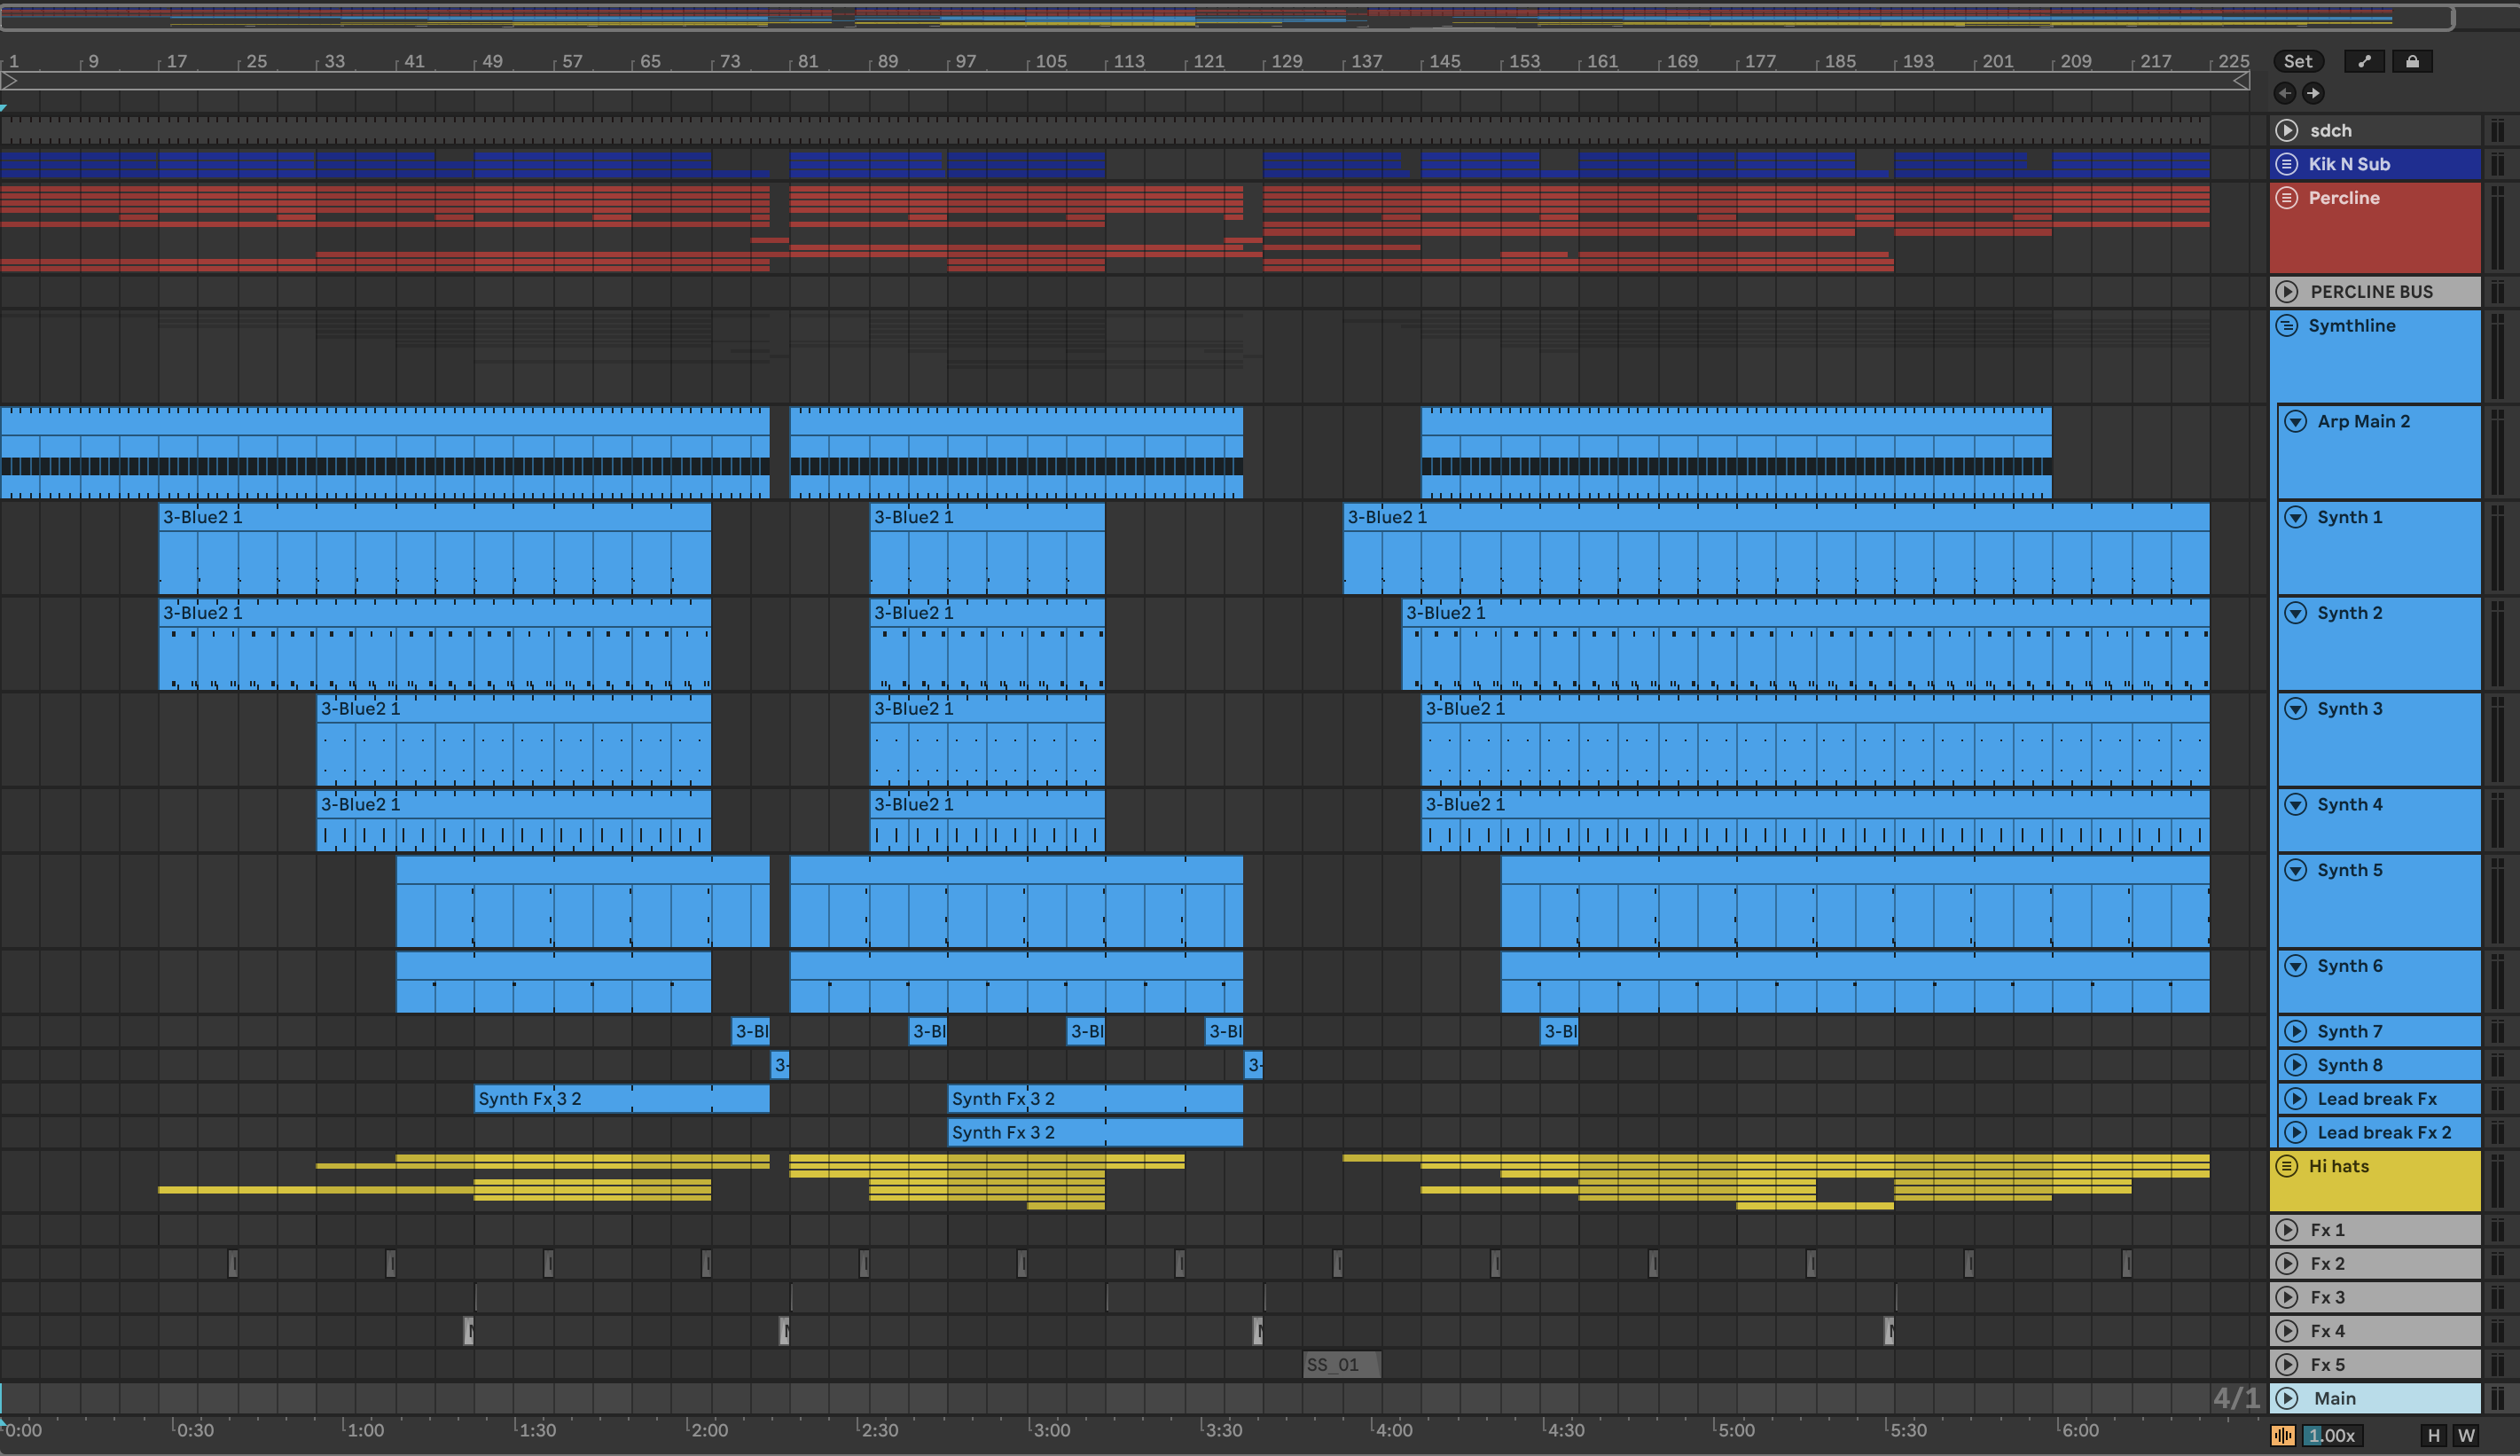
Task: Click the loop brace start handle
Action: tap(9, 81)
